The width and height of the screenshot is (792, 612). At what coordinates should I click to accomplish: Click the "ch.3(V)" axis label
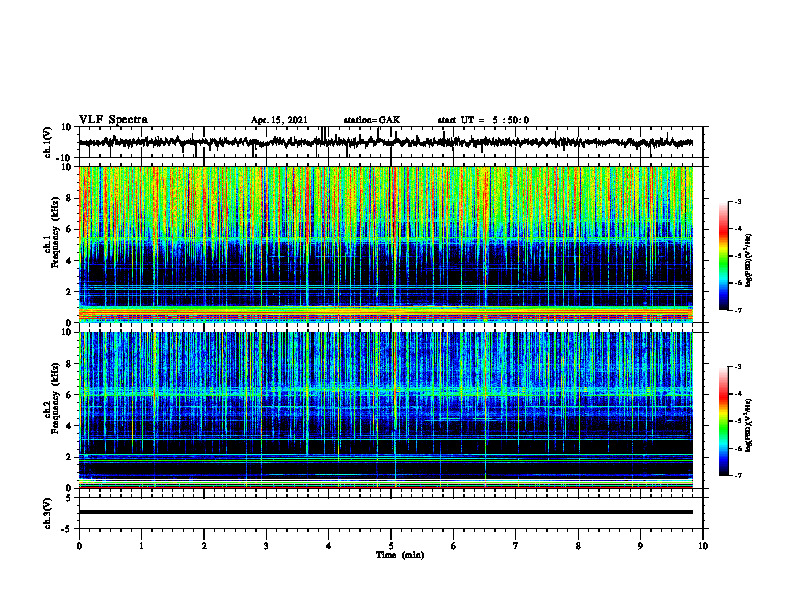(48, 513)
